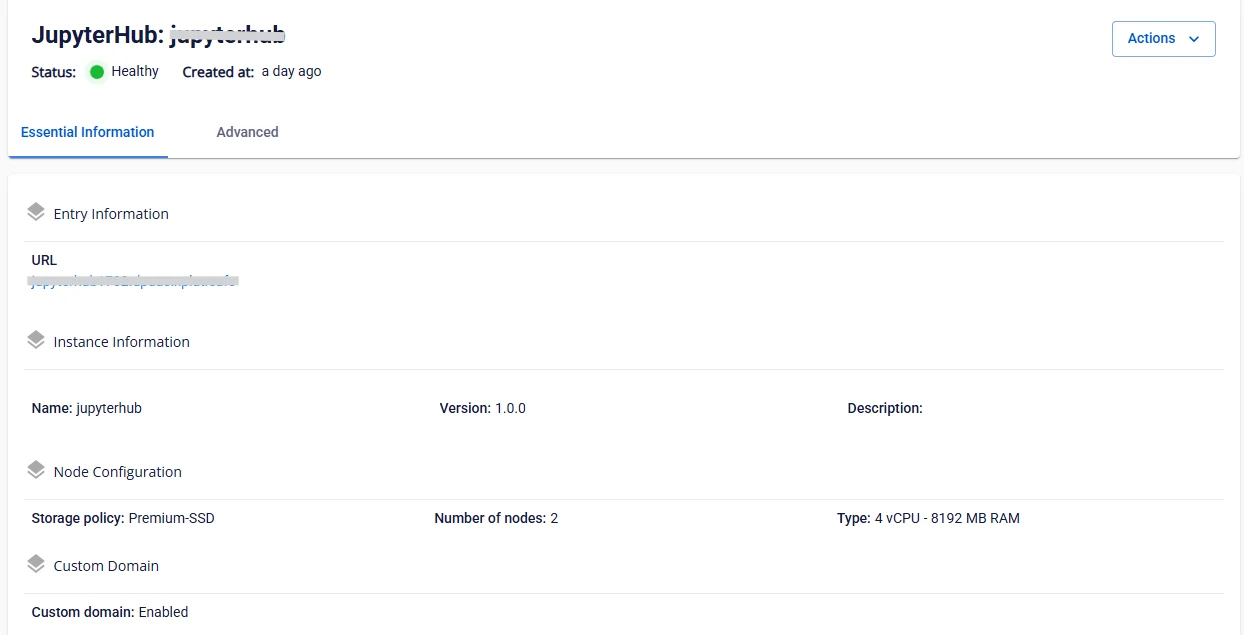This screenshot has width=1244, height=635.
Task: Click the green Healthy status indicator
Action: (97, 72)
